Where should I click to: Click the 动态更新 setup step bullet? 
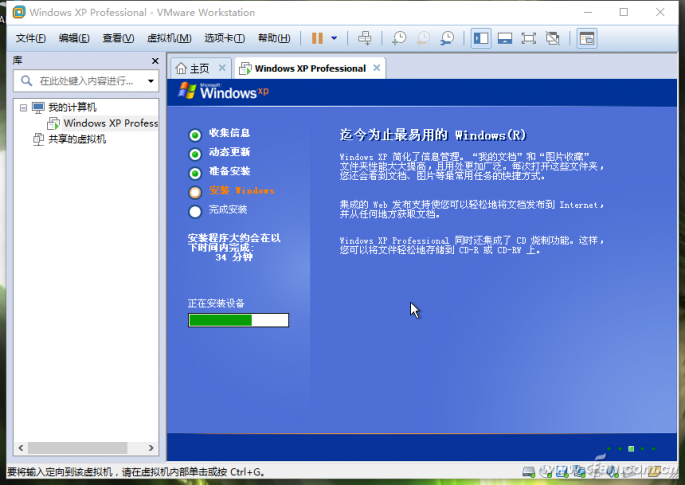click(195, 154)
